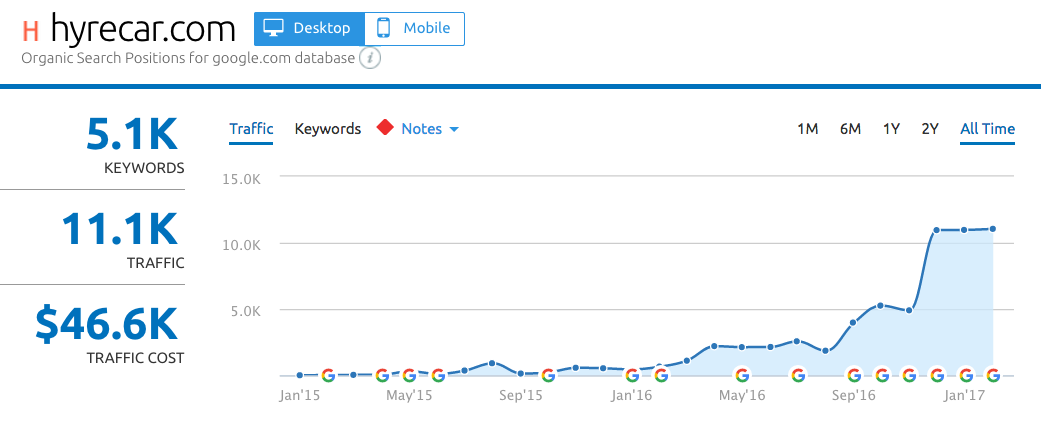
Task: Switch to the Mobile view
Action: coord(414,29)
